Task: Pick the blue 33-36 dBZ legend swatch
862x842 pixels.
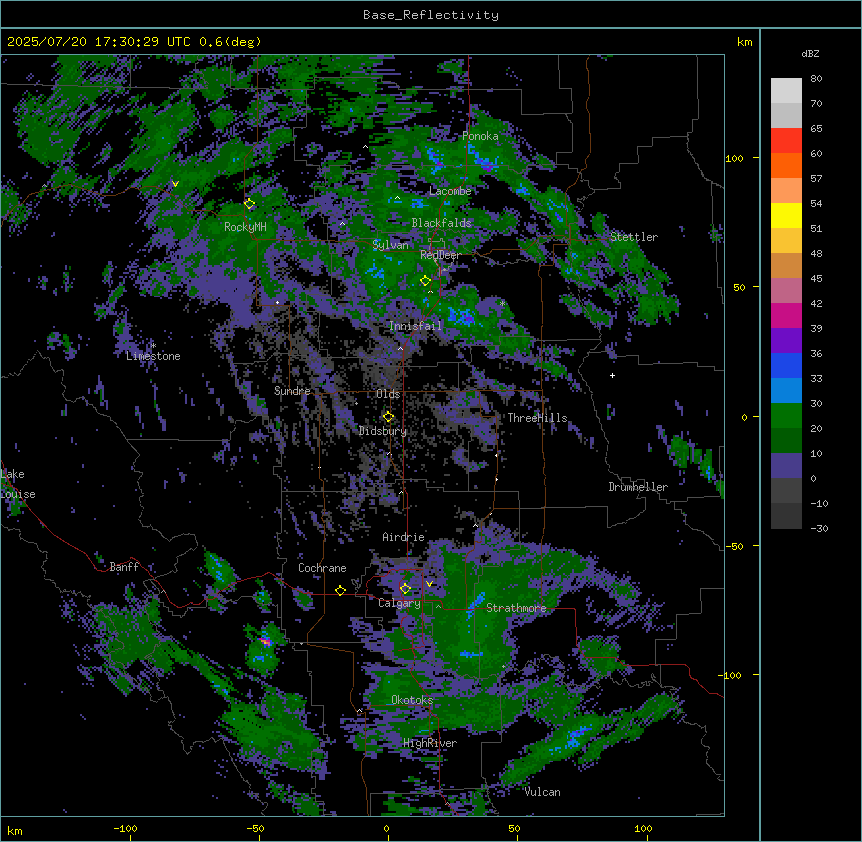Action: 786,365
